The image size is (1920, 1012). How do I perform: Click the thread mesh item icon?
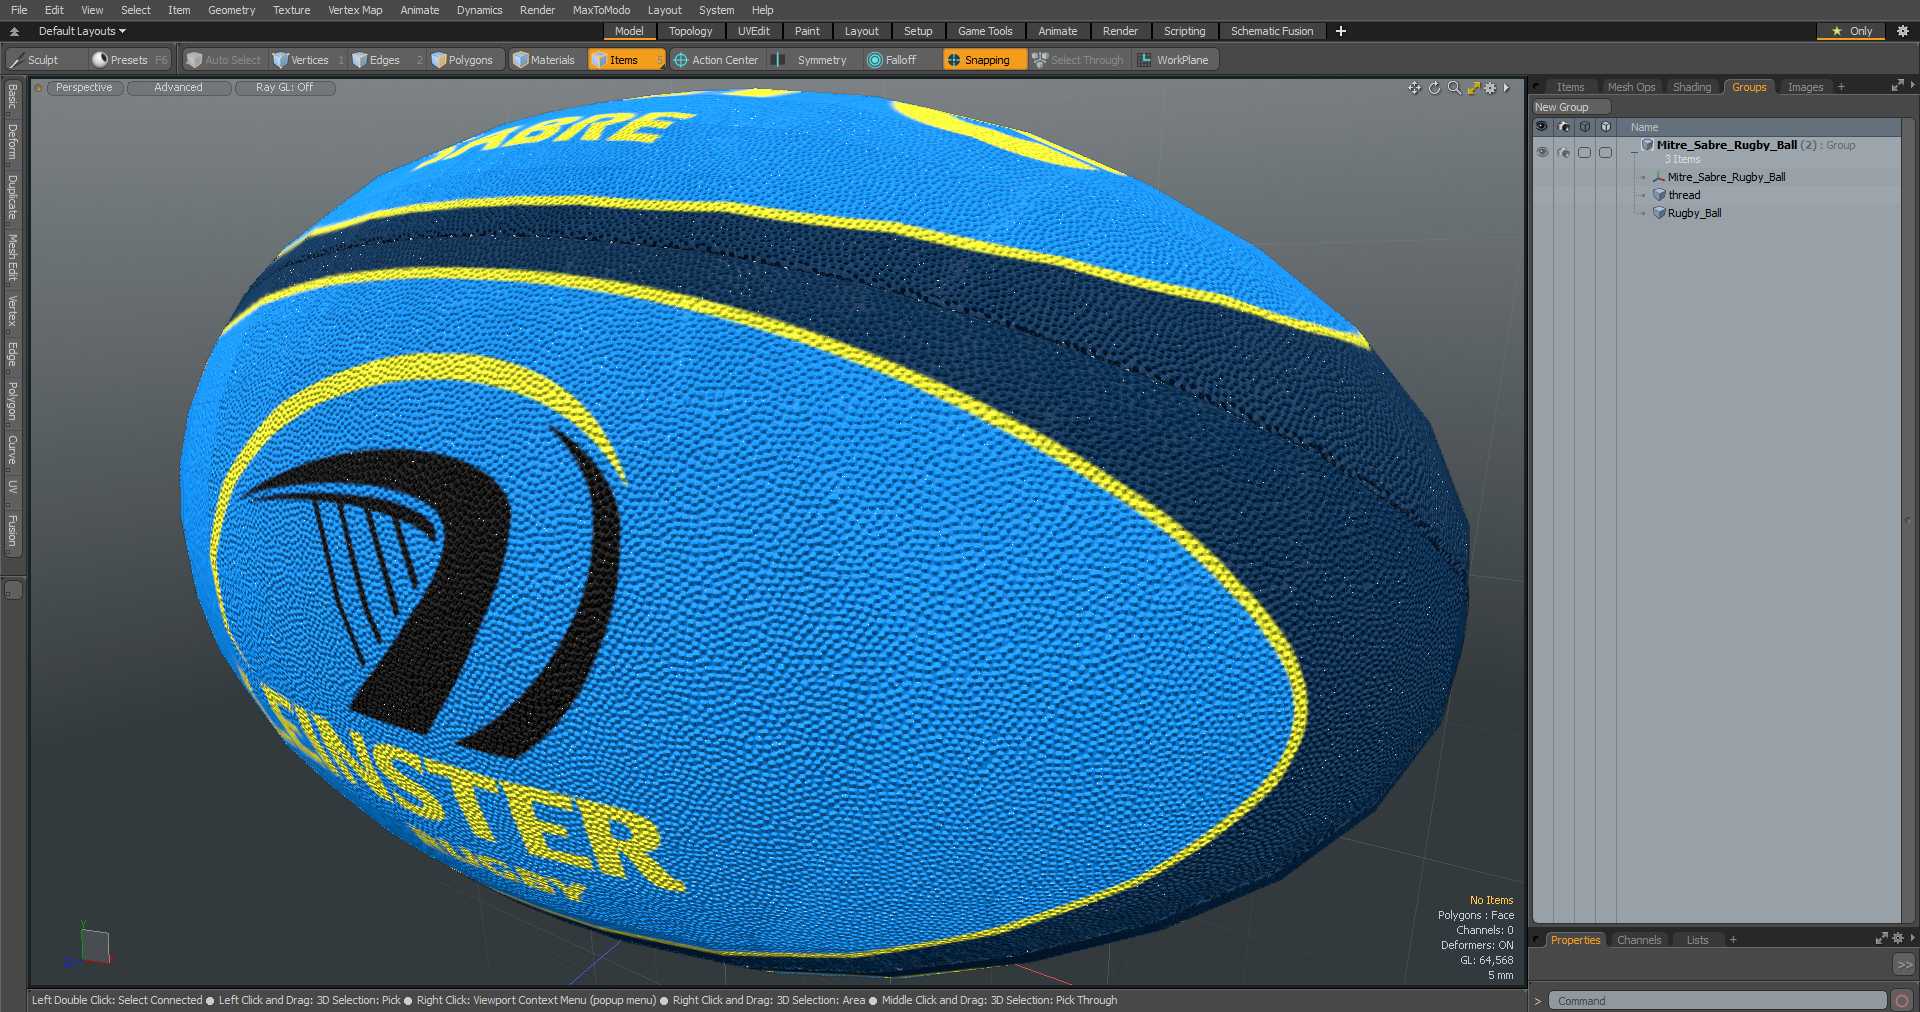pyautogui.click(x=1659, y=195)
